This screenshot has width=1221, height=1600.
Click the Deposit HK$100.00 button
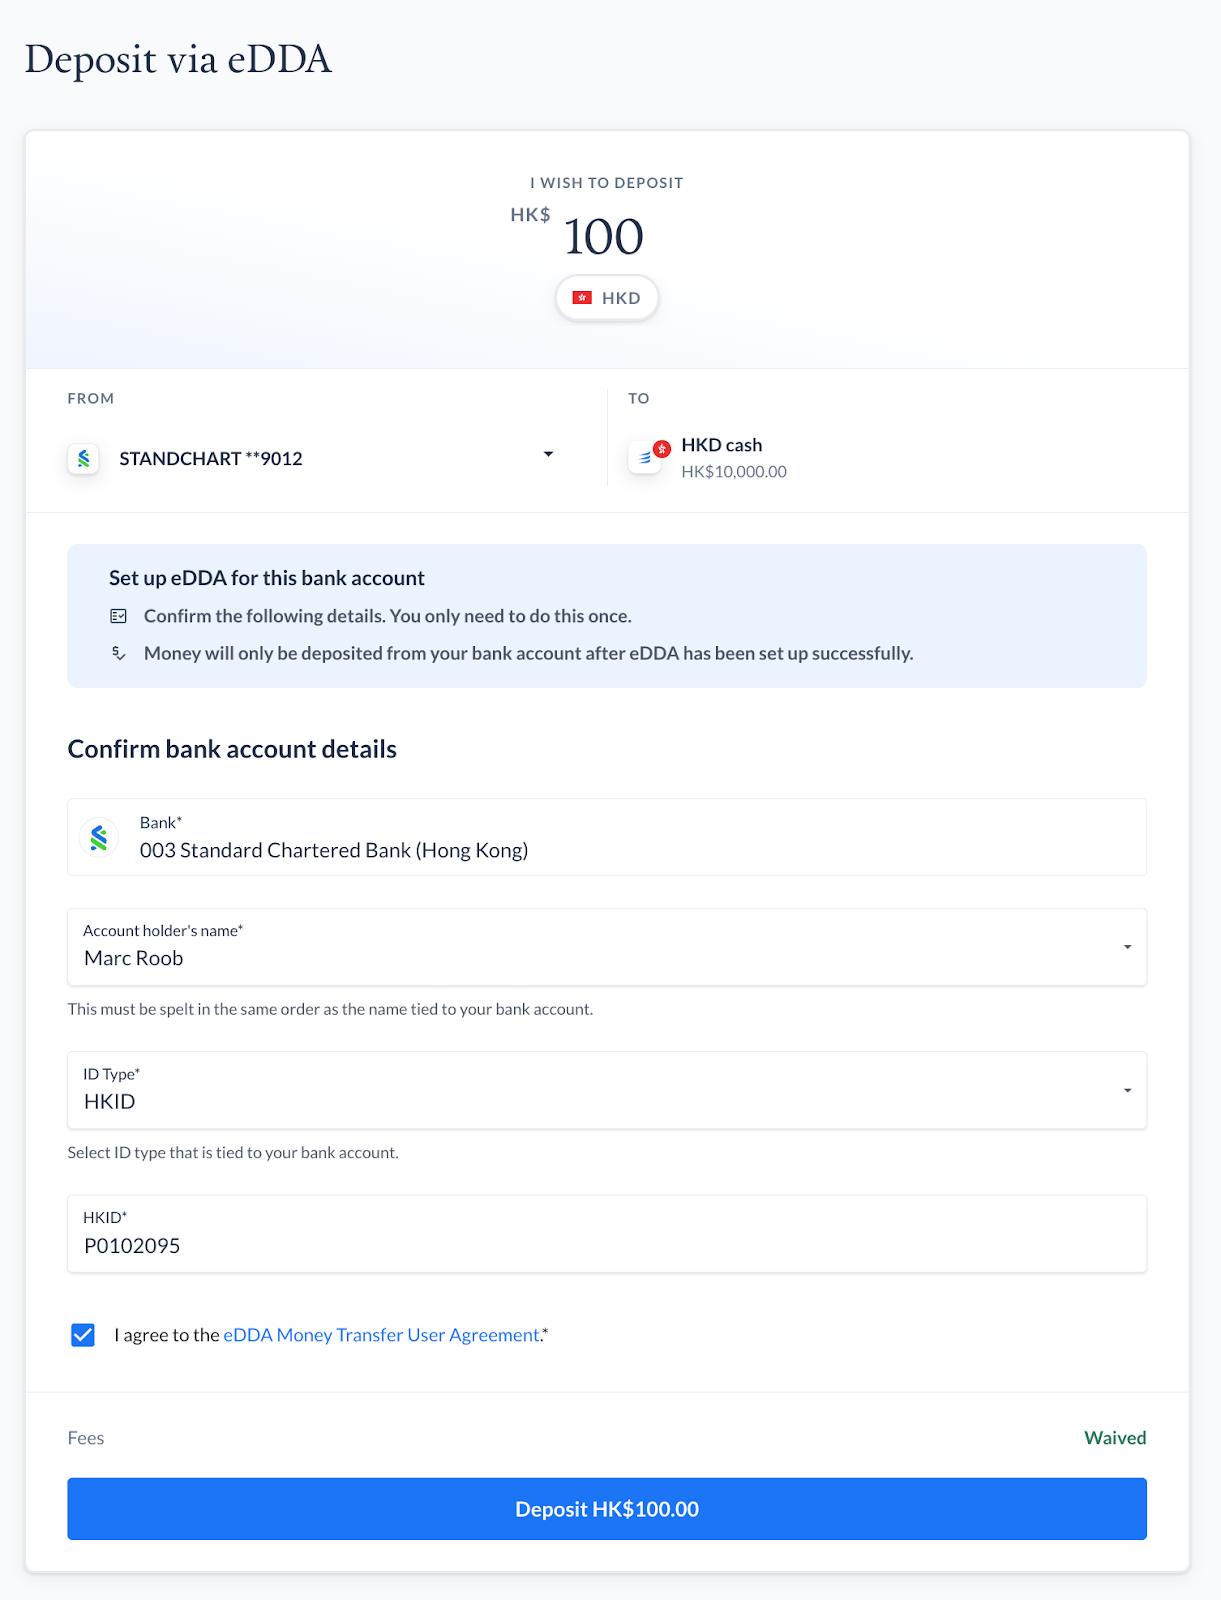607,1509
